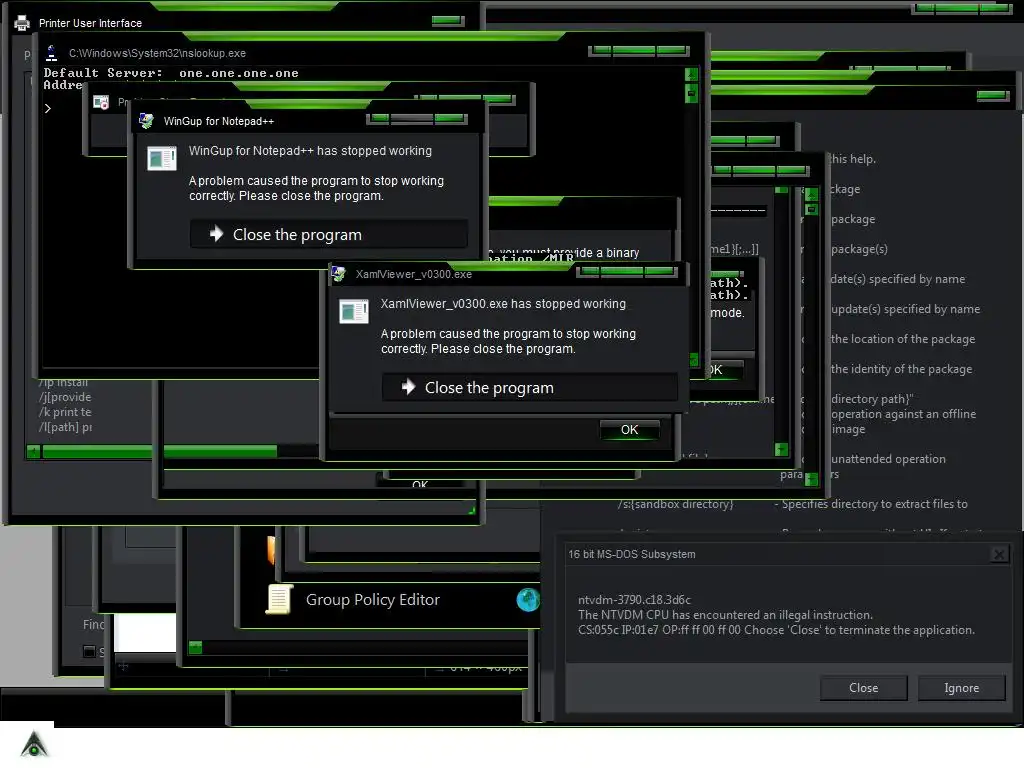Click the 'WinGup for Notepad++ has stopped working' heading
This screenshot has width=1024, height=768.
[310, 151]
